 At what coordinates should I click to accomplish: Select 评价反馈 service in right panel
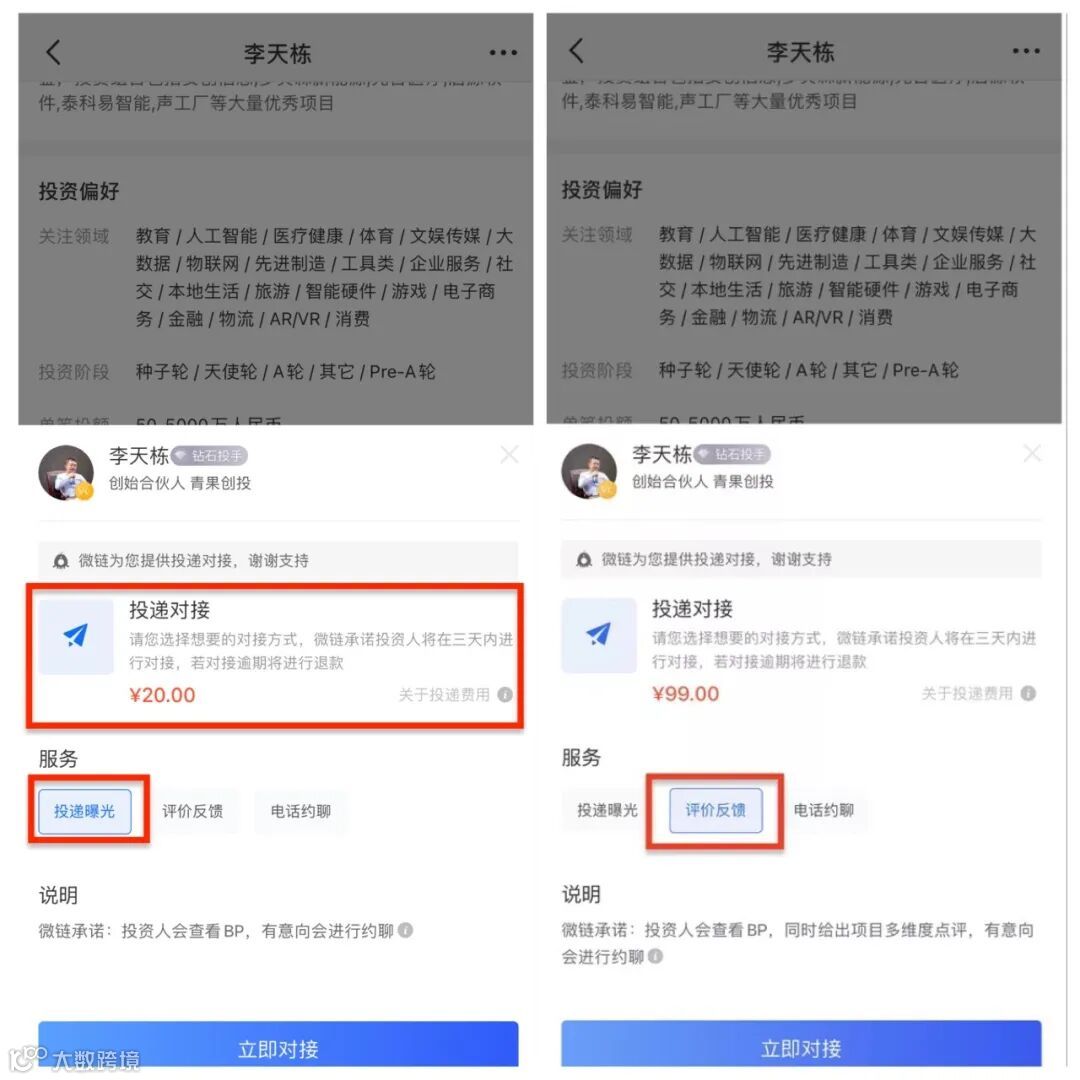716,810
